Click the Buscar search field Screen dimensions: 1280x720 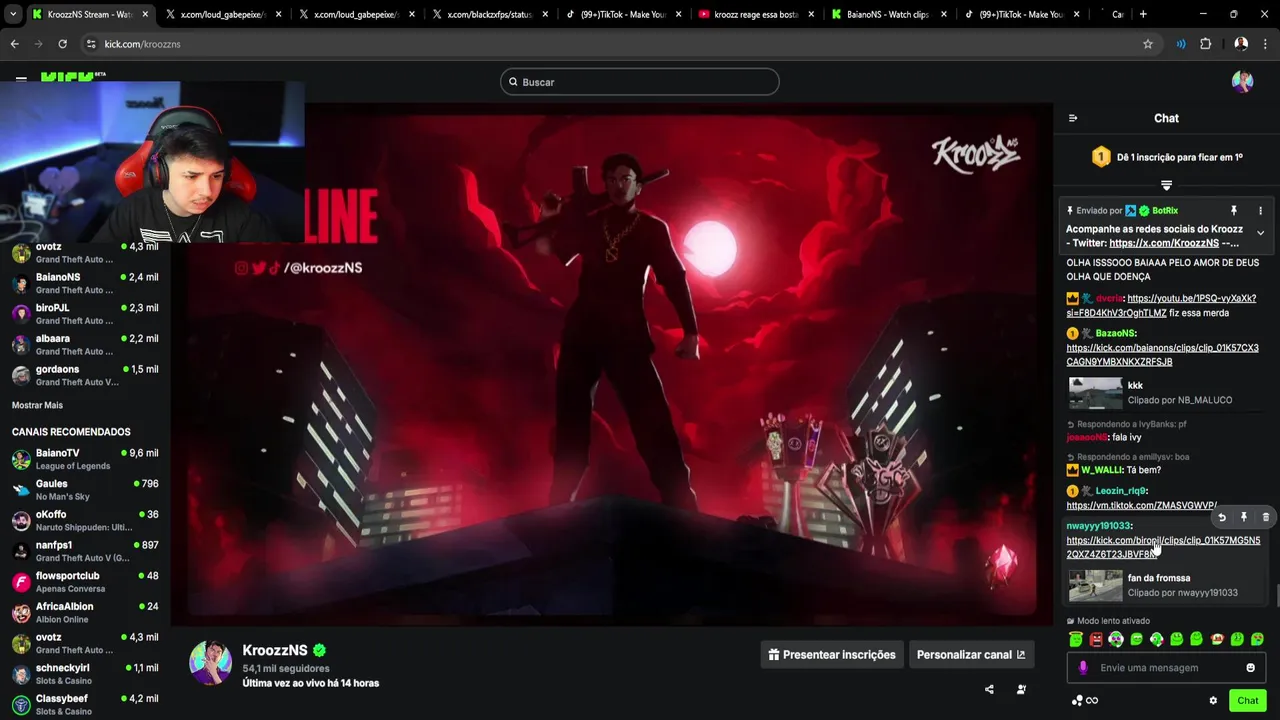[x=640, y=82]
